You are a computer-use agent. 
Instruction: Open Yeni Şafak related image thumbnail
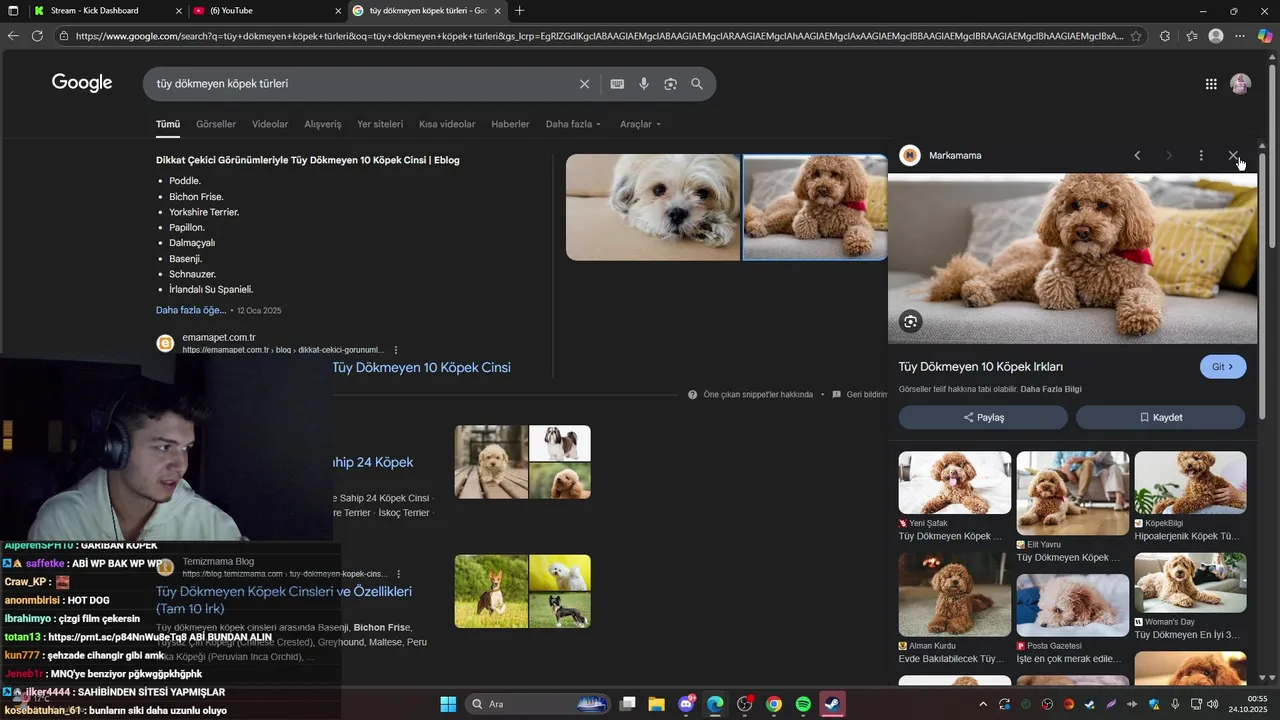[x=955, y=483]
